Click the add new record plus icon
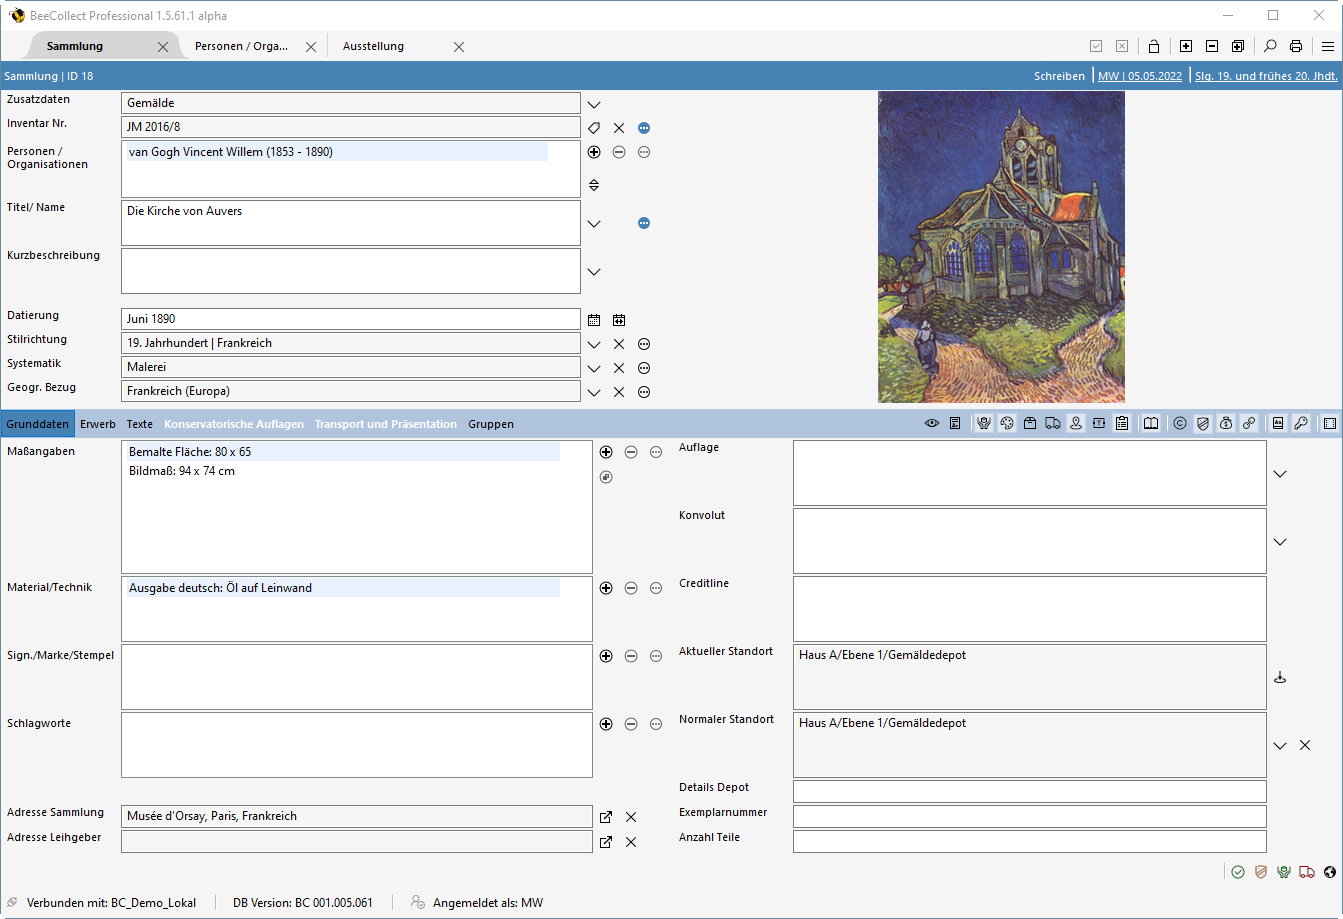 coord(1186,46)
